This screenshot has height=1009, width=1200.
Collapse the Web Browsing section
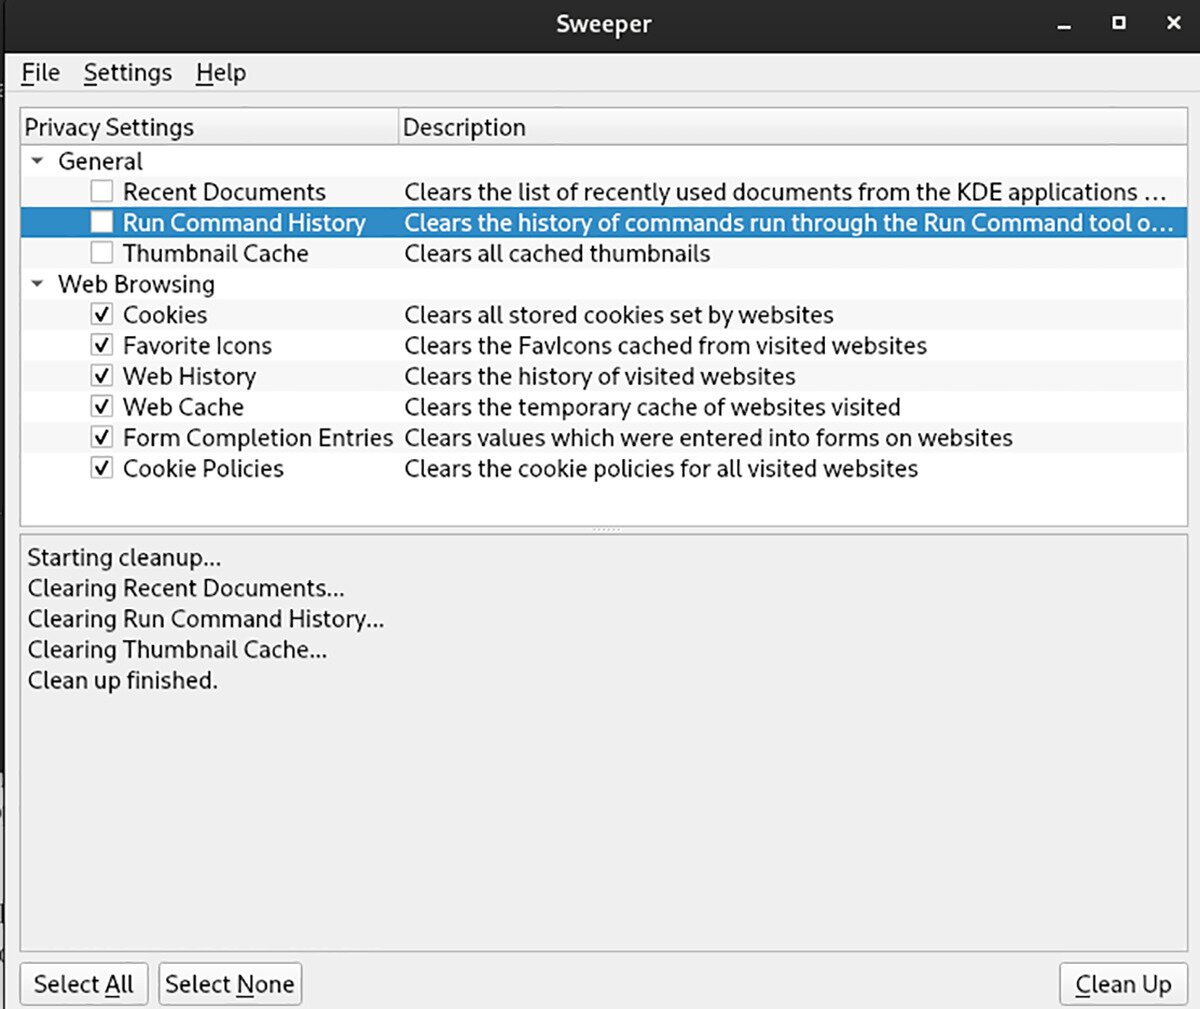point(37,284)
